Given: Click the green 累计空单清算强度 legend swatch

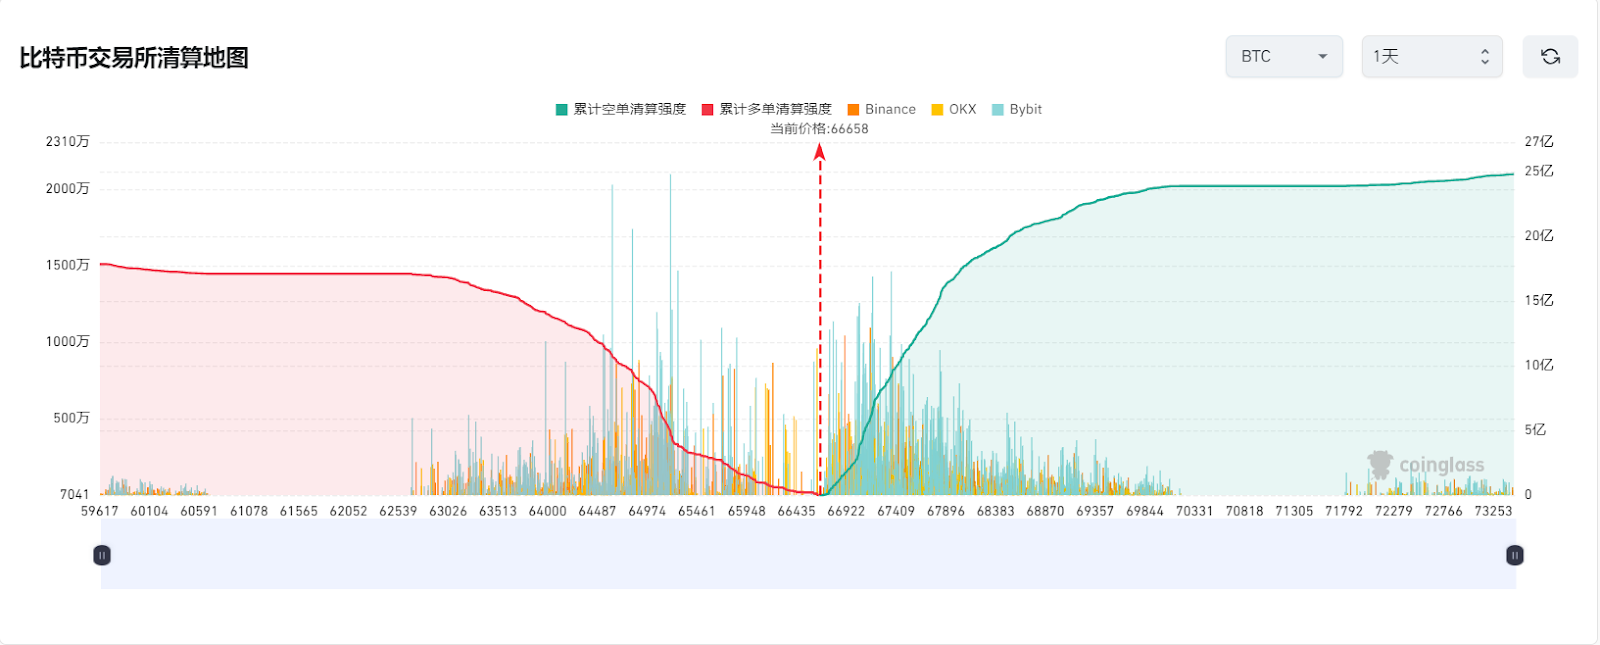Looking at the screenshot, I should (562, 110).
